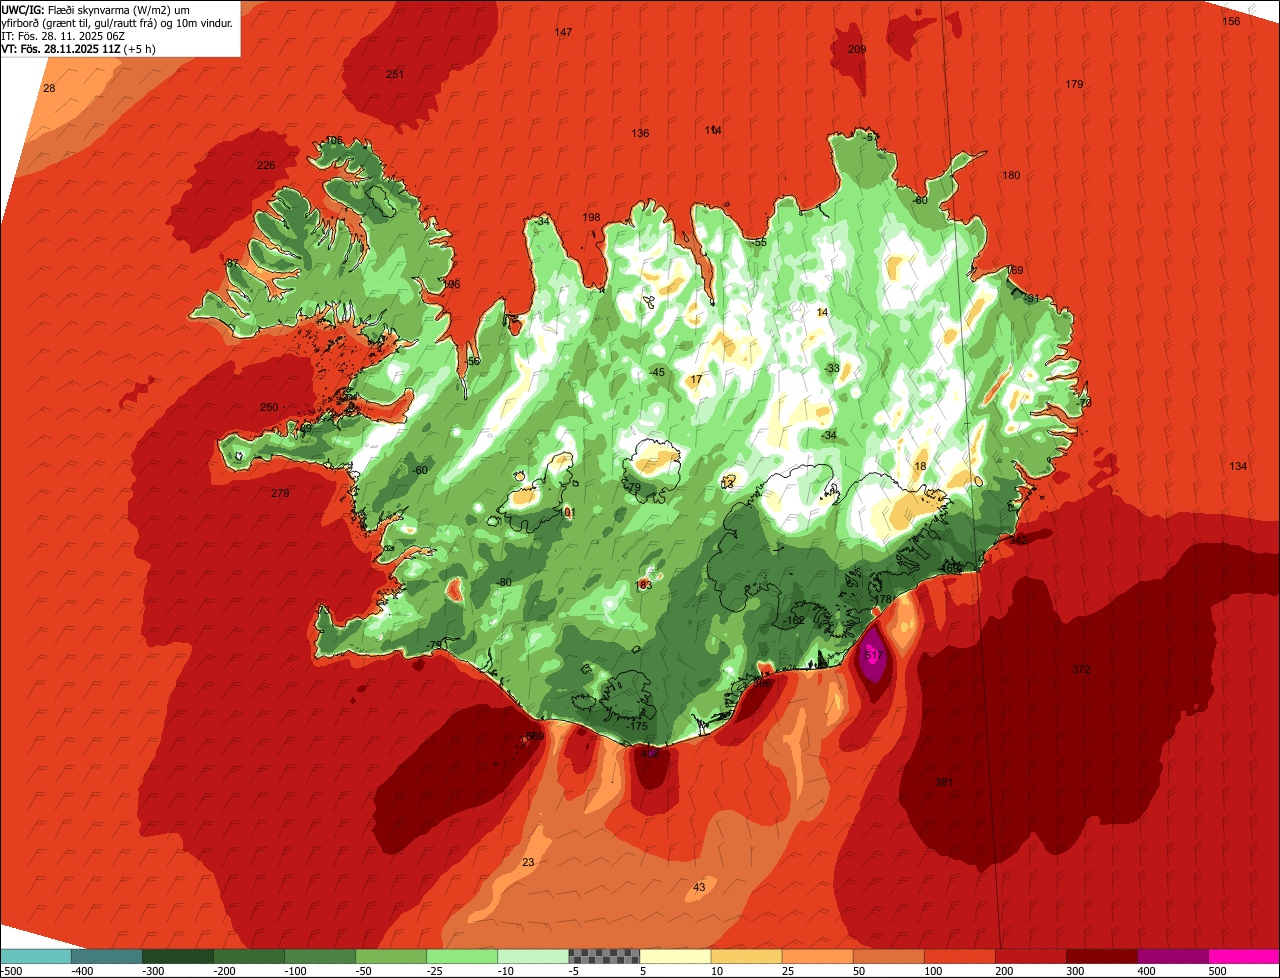Click the map value 209
Screen dimensions: 1280x978
click(857, 49)
